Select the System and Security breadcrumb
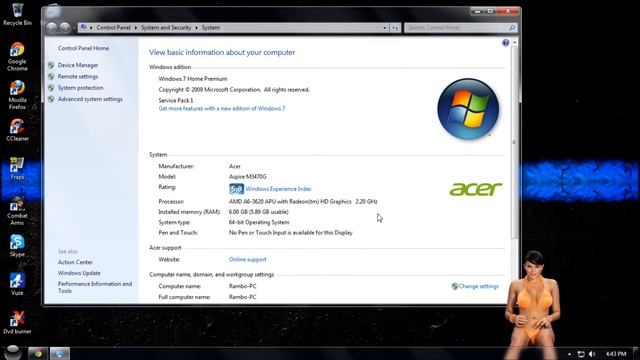Screen dimensions: 640x360 (x=166, y=28)
